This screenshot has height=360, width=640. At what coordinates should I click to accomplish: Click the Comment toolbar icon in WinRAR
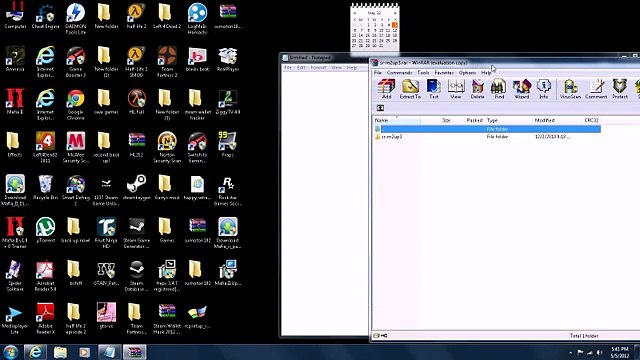coord(596,89)
